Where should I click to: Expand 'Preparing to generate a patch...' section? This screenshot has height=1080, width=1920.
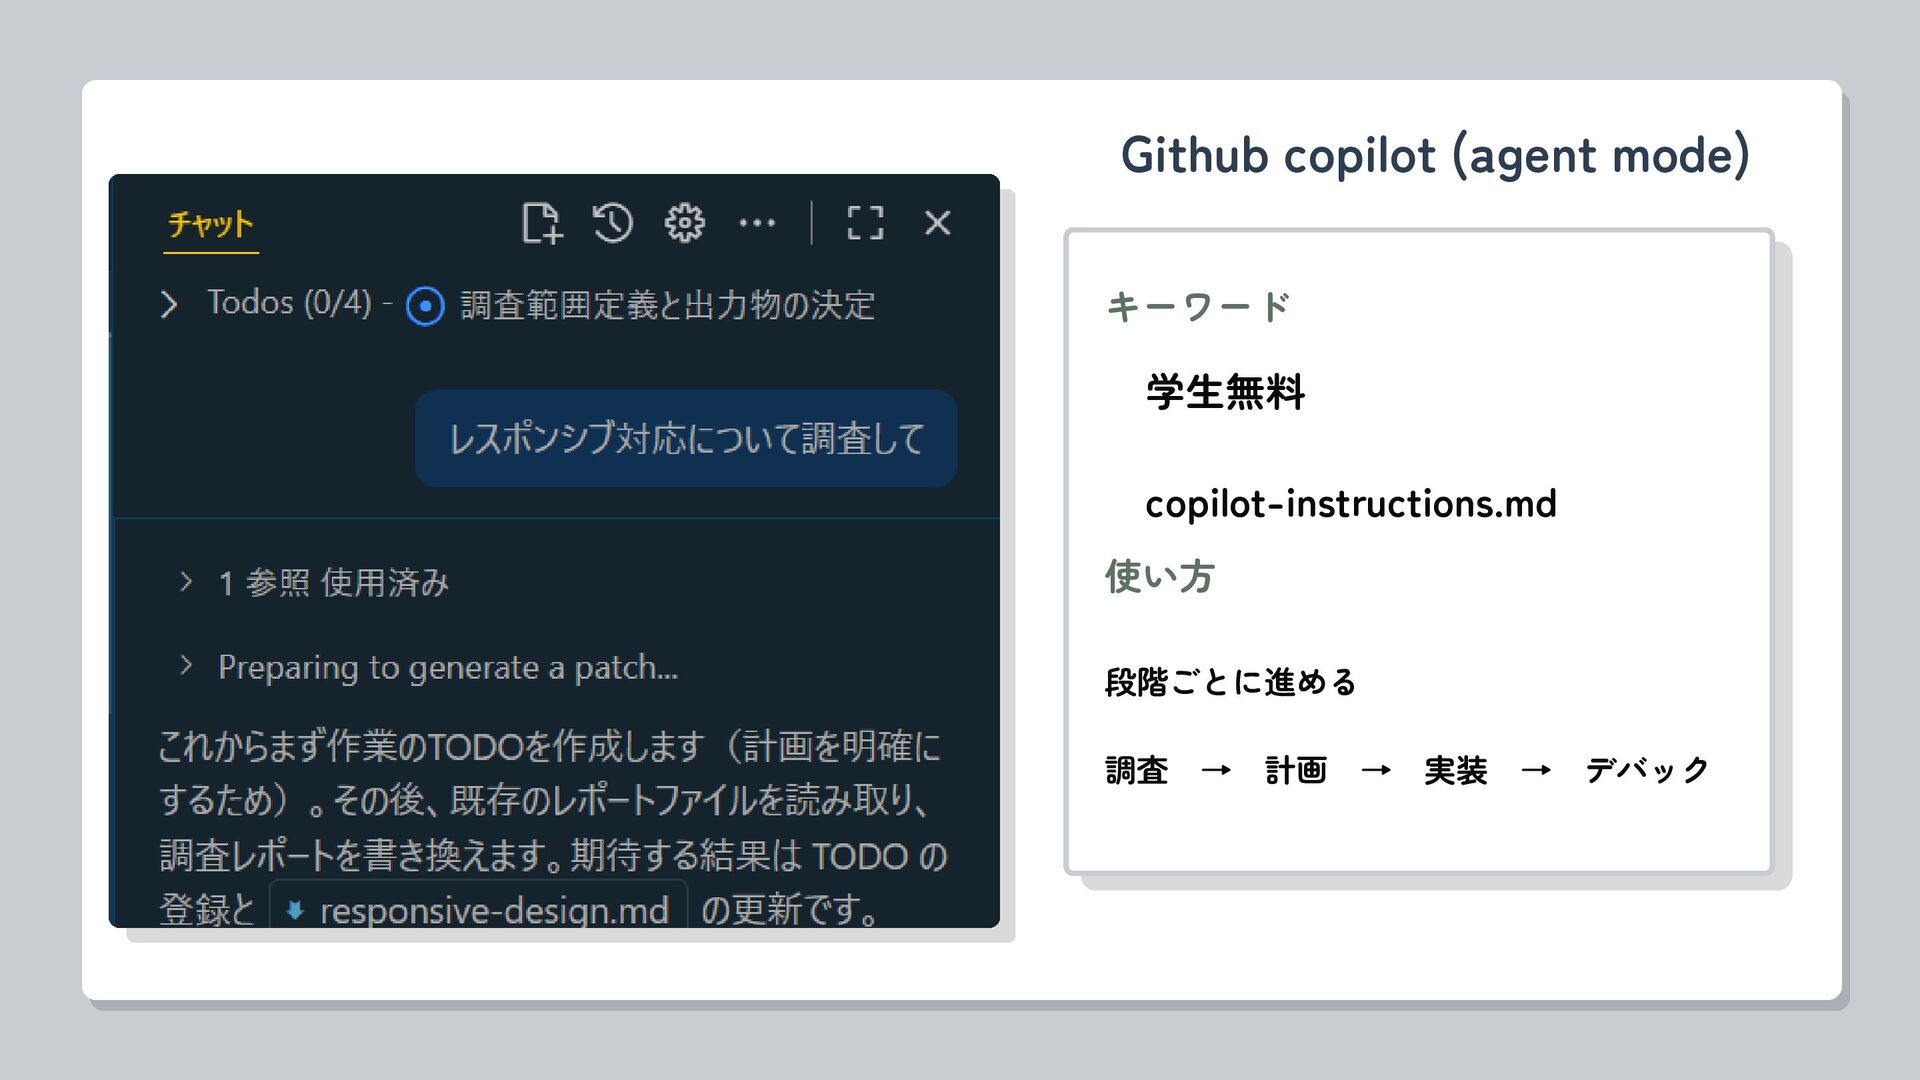pos(186,666)
